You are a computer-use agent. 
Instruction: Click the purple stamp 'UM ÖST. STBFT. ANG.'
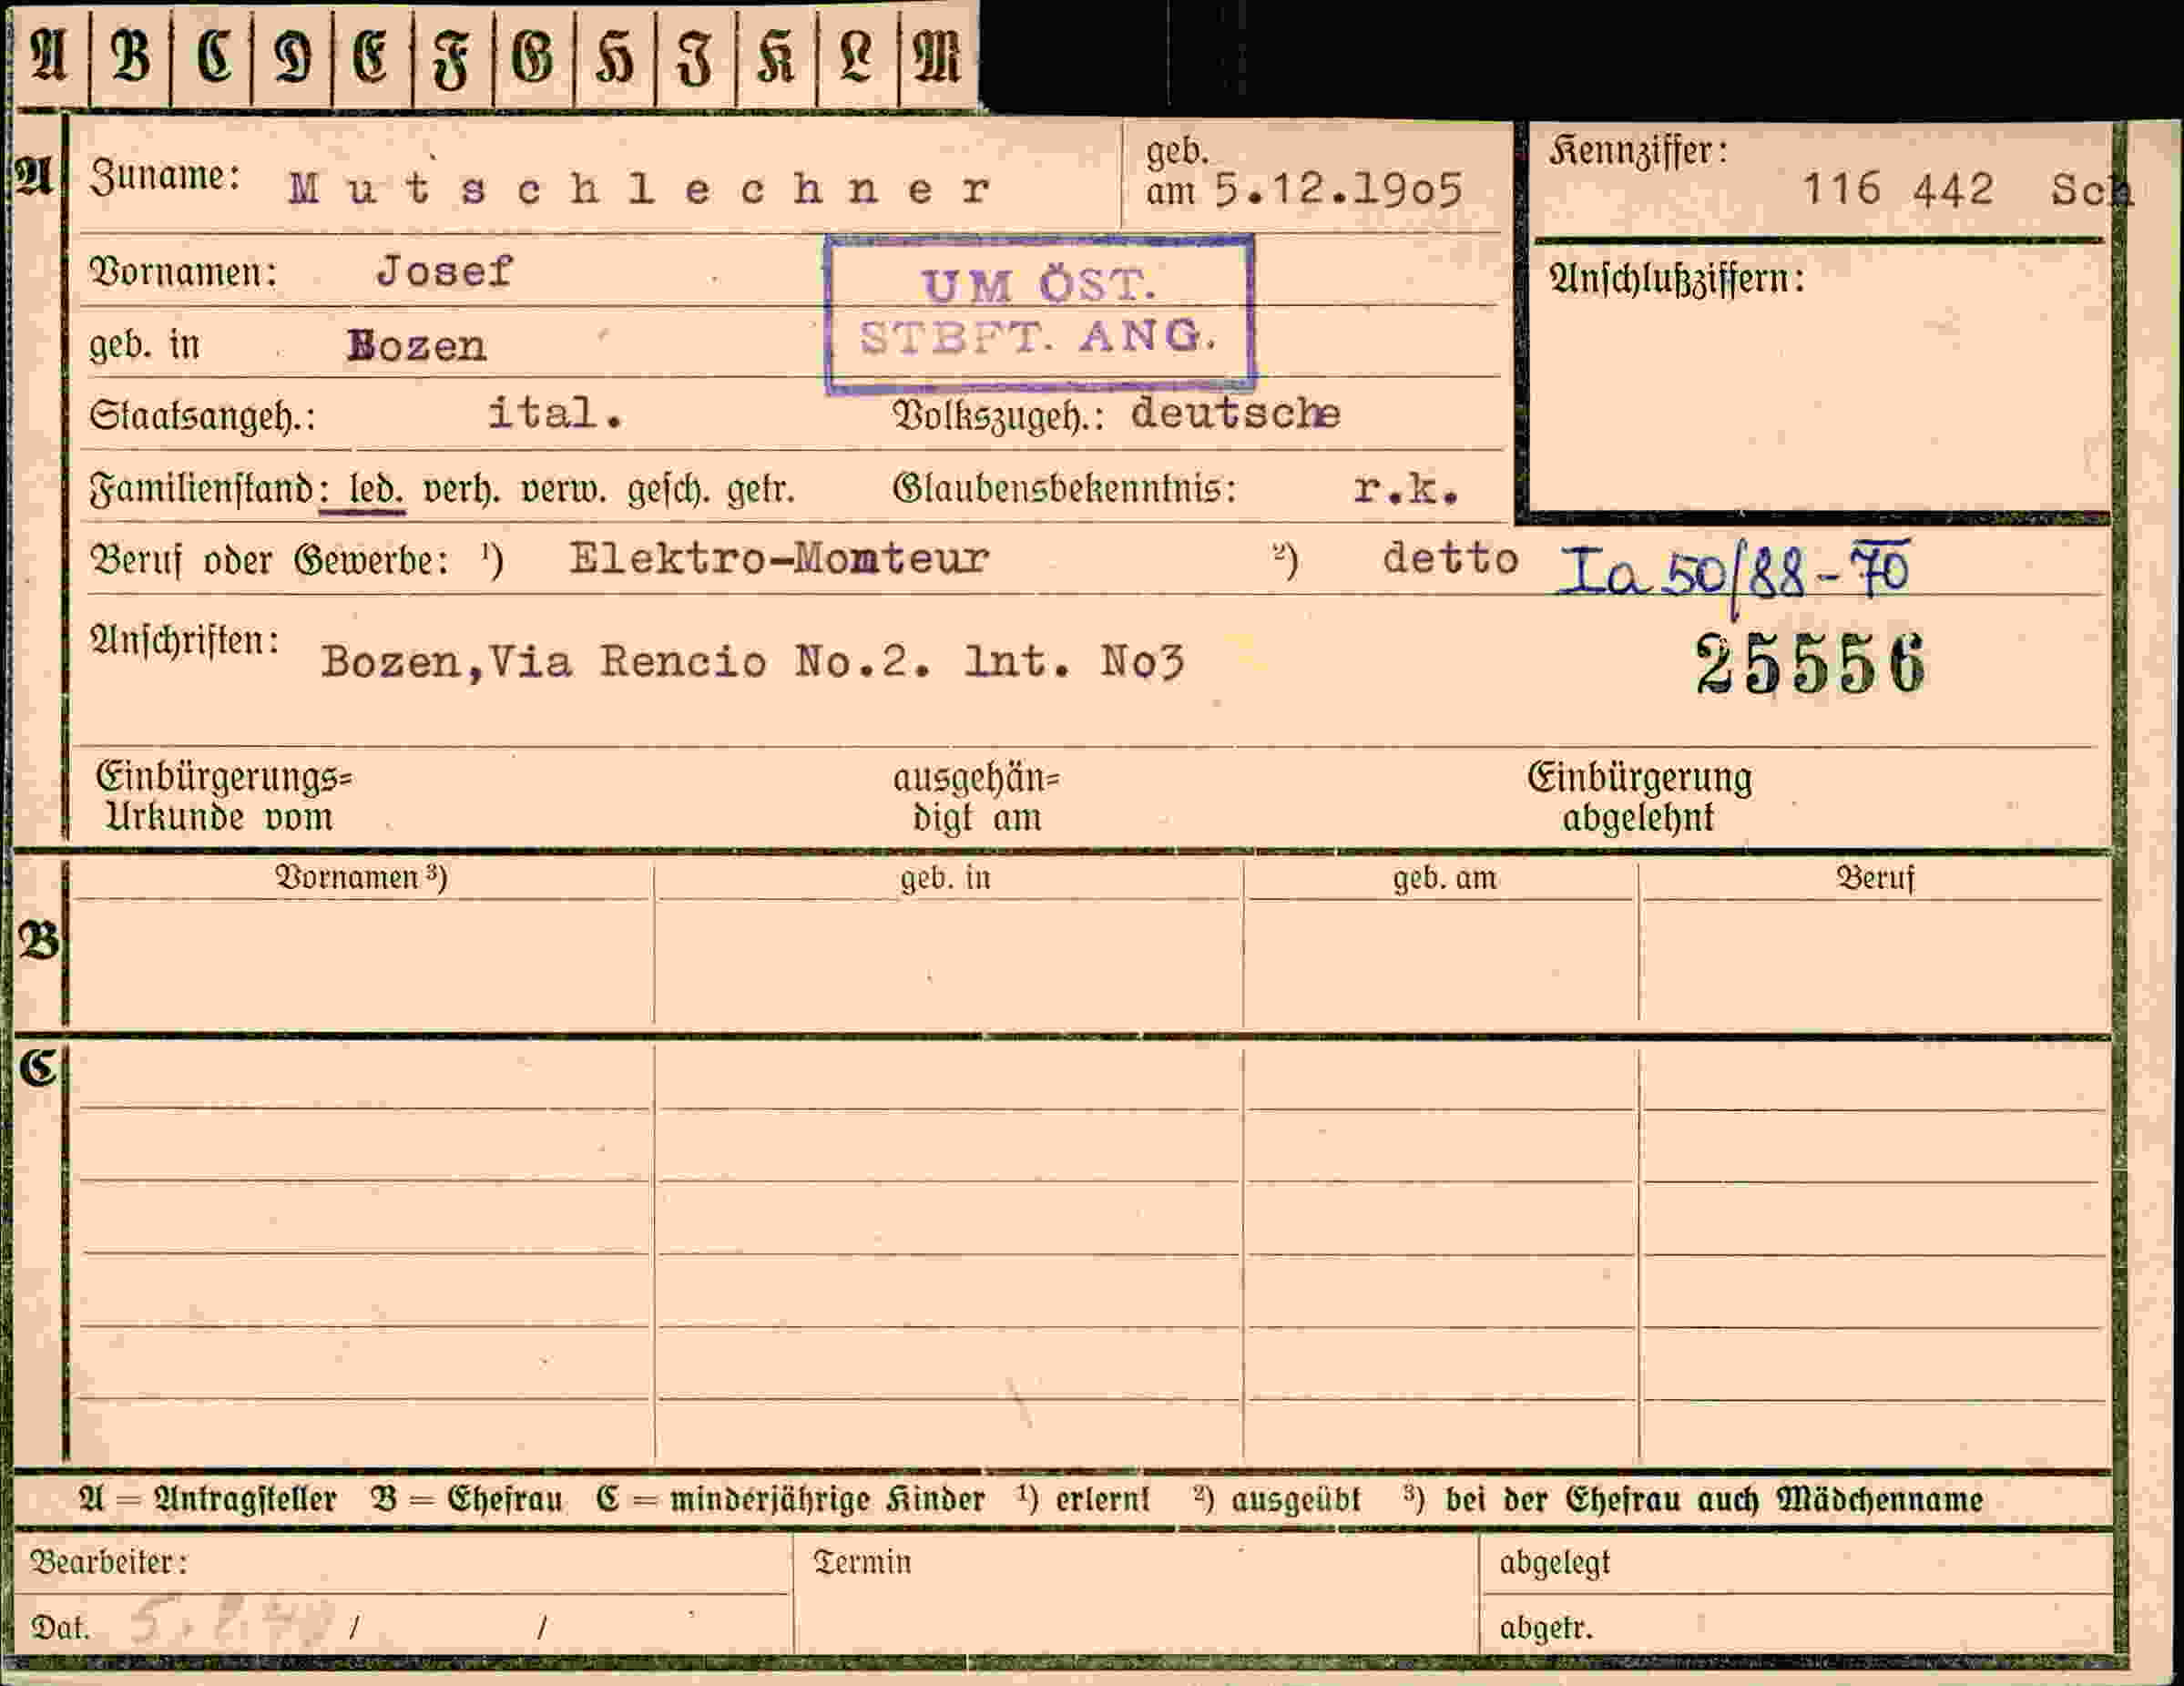click(x=1040, y=314)
